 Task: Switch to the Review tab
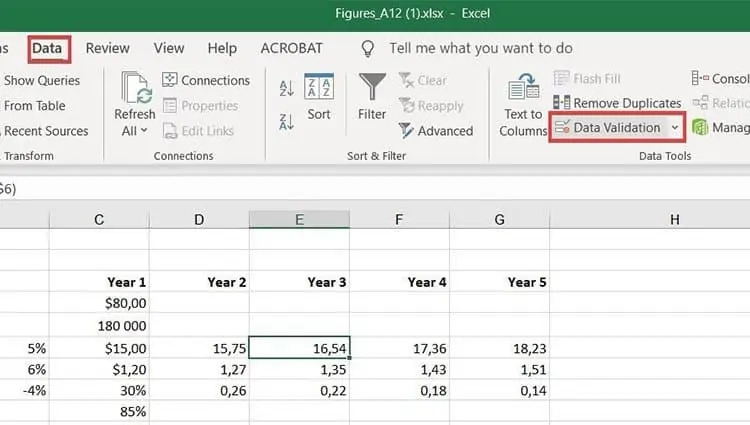click(x=108, y=48)
